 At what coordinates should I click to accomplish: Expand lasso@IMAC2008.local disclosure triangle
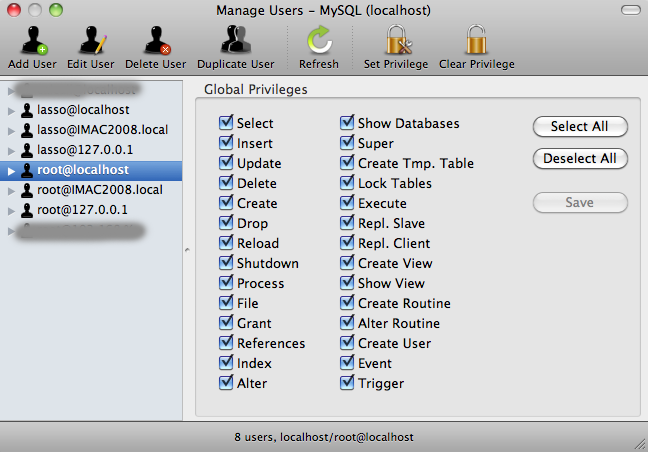pos(12,131)
